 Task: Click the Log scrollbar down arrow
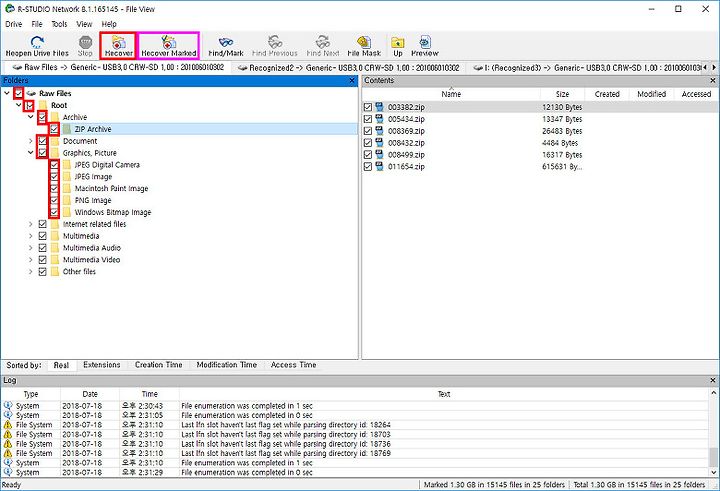(x=714, y=472)
